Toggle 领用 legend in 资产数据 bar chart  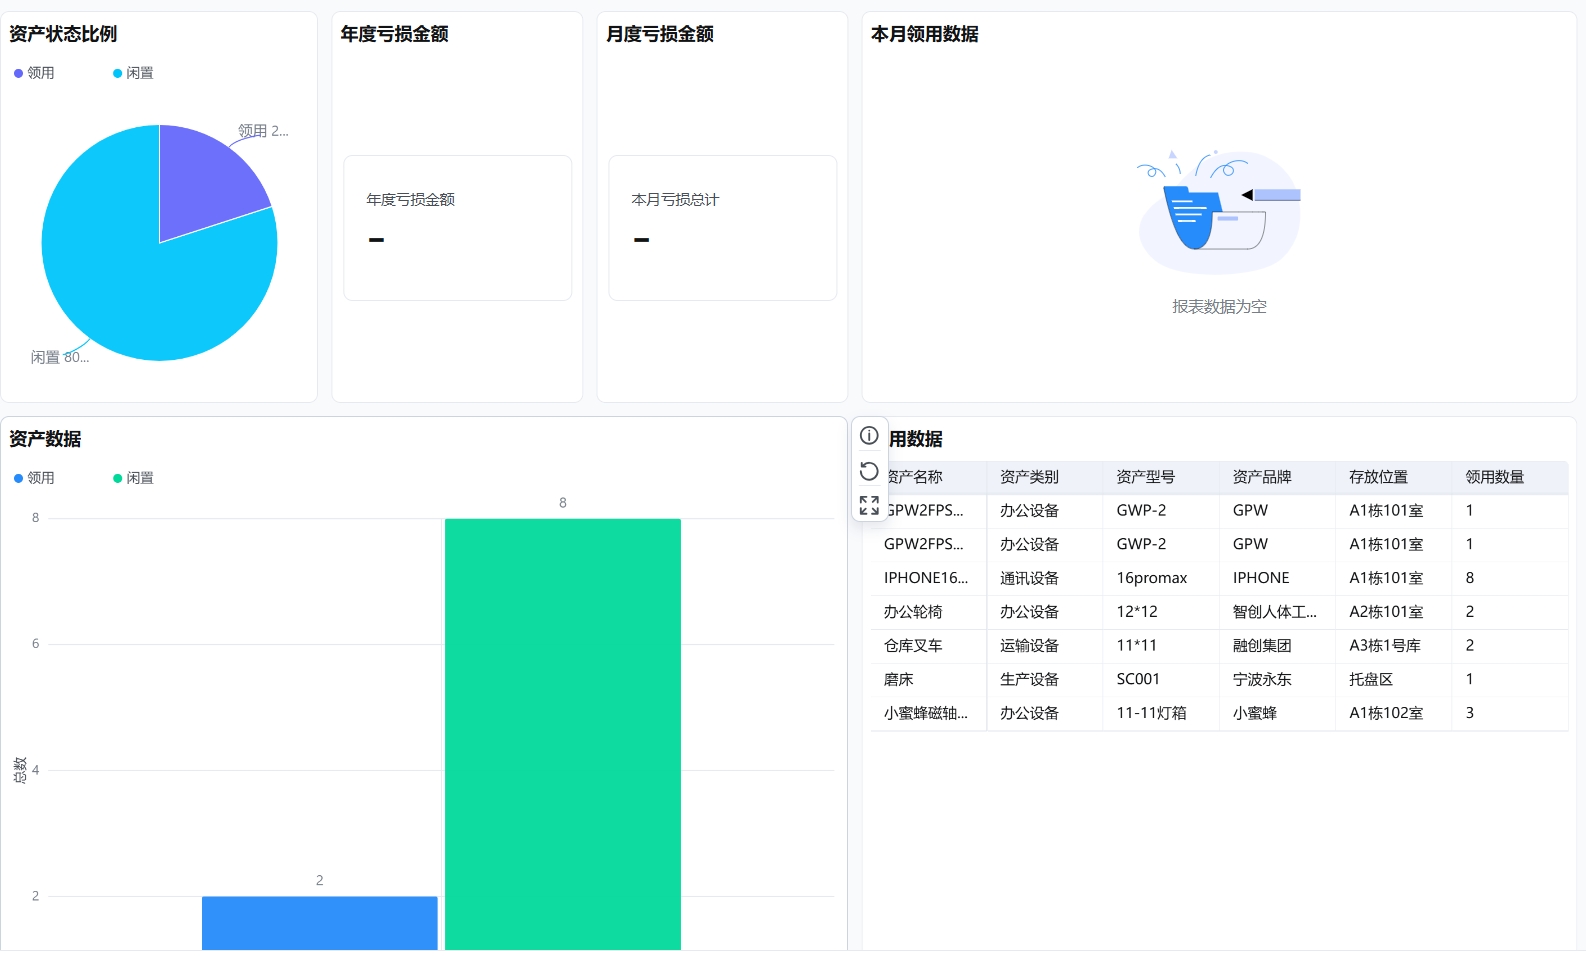pyautogui.click(x=34, y=478)
